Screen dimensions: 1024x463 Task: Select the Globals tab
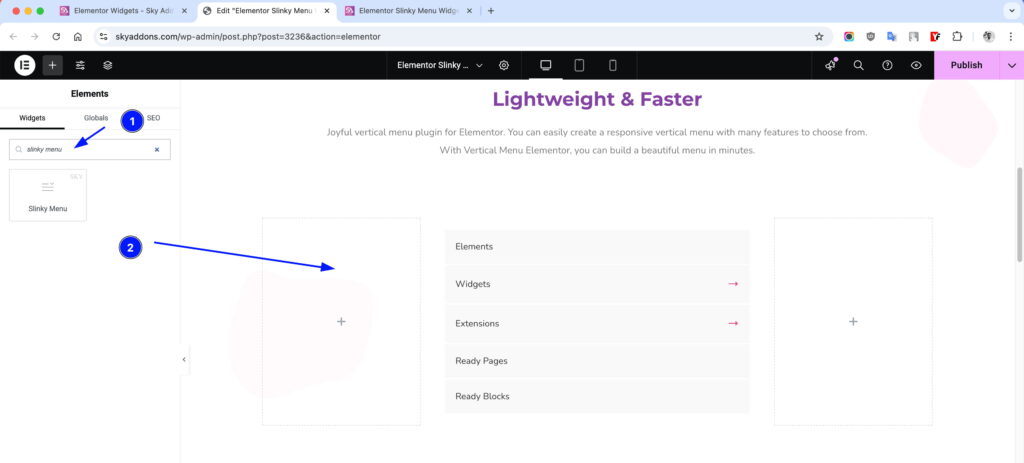[x=96, y=118]
